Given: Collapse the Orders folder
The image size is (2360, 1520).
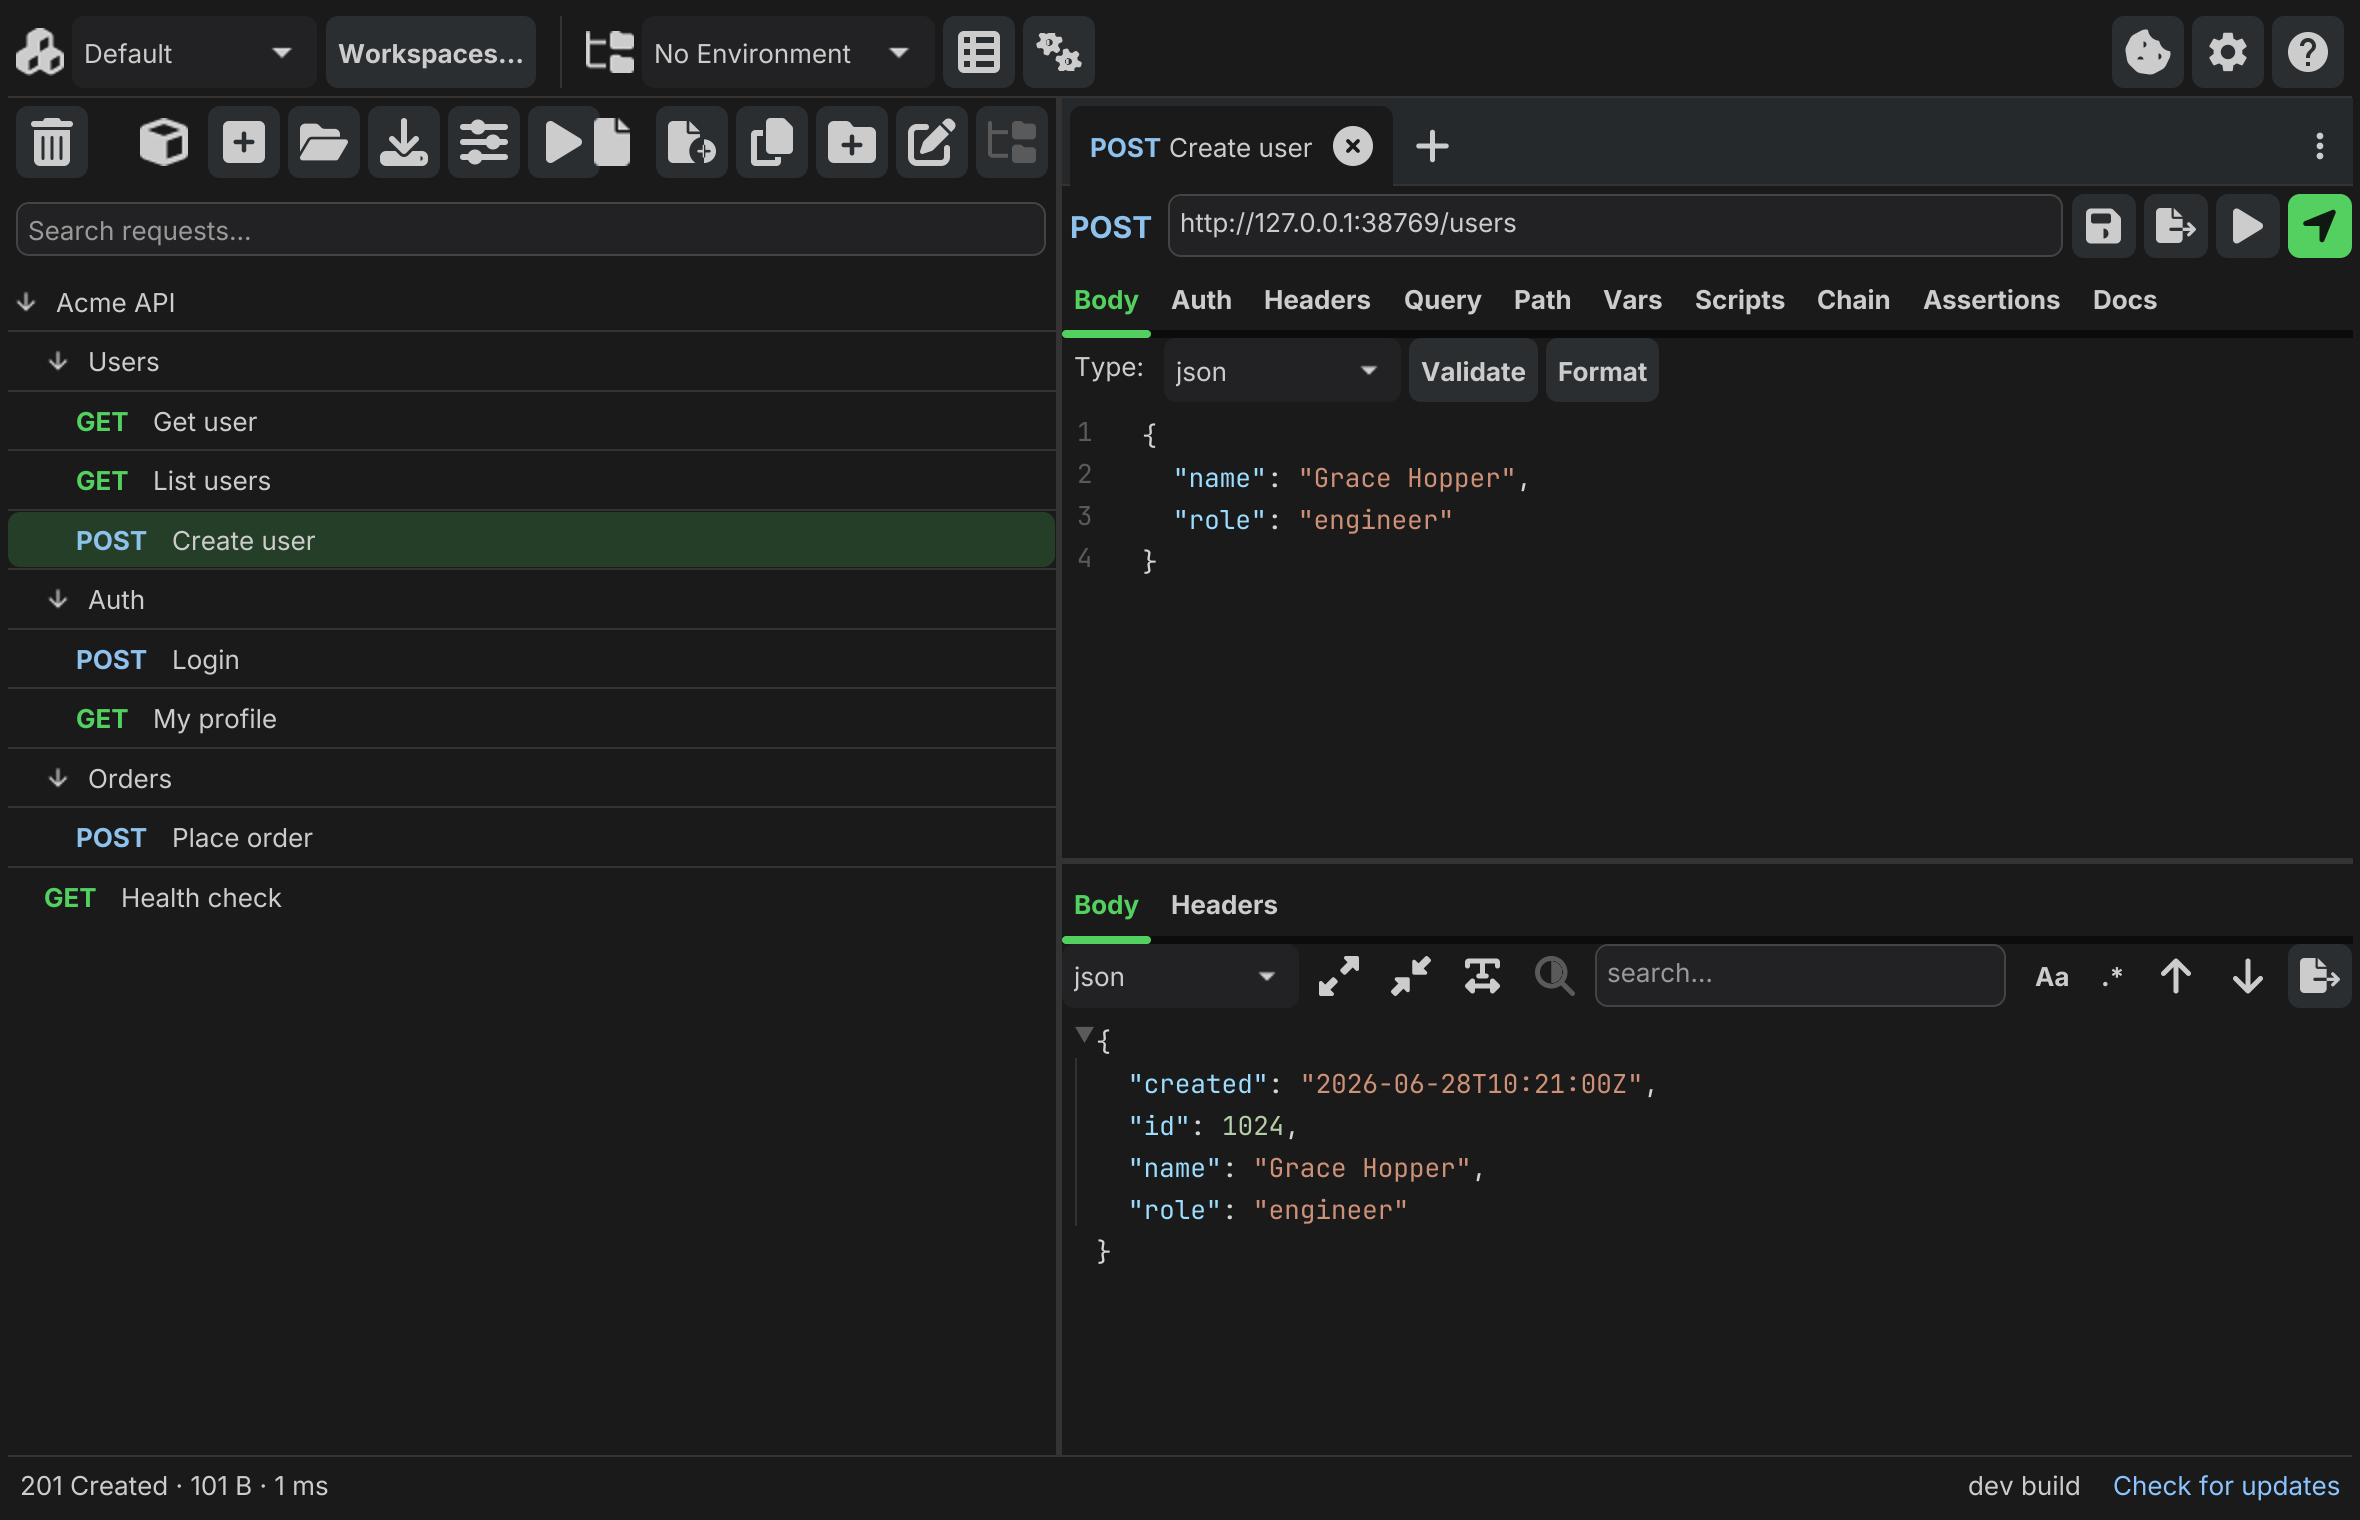Looking at the screenshot, I should [58, 778].
